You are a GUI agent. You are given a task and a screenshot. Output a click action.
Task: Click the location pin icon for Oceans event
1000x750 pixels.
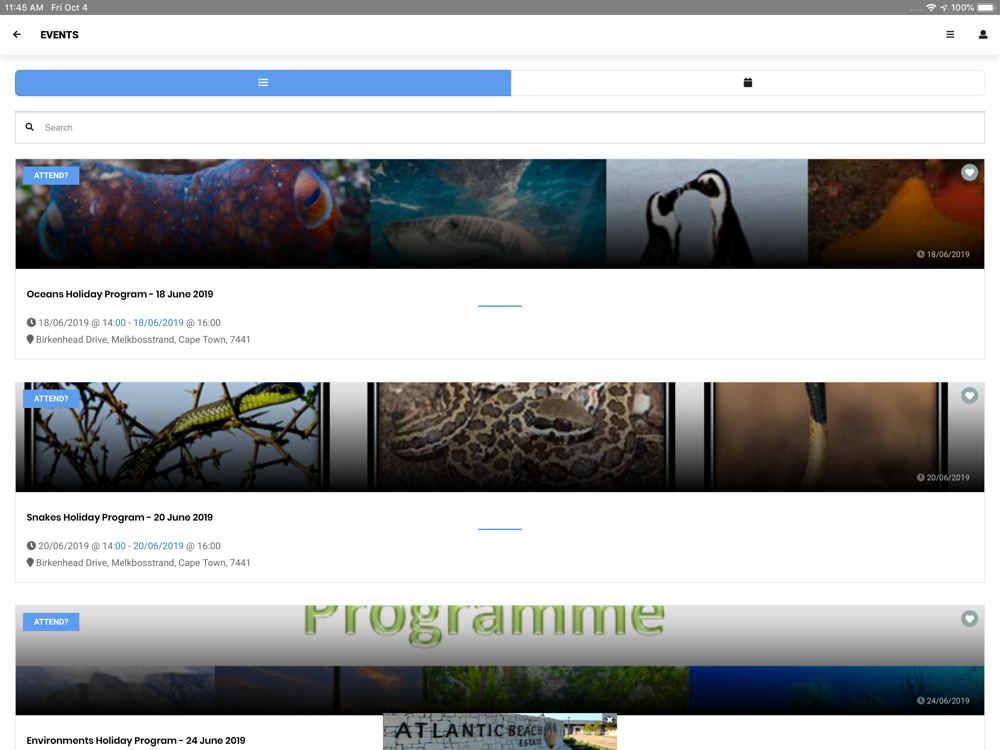[30, 339]
